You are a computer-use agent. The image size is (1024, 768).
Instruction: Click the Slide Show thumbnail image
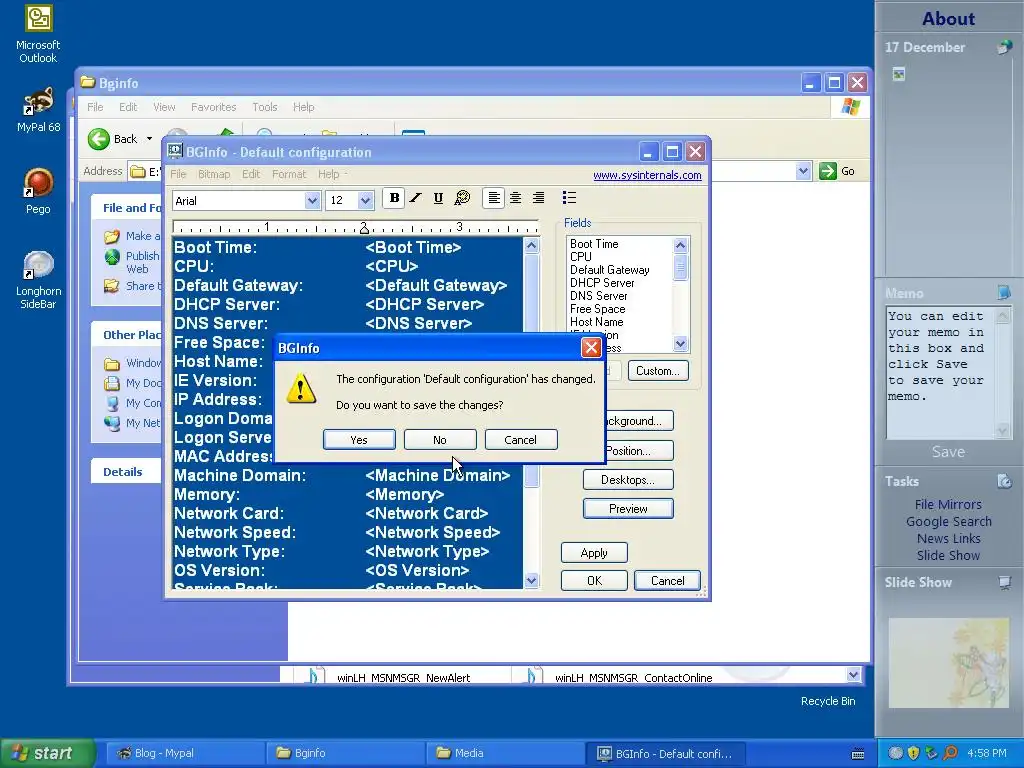click(x=948, y=662)
